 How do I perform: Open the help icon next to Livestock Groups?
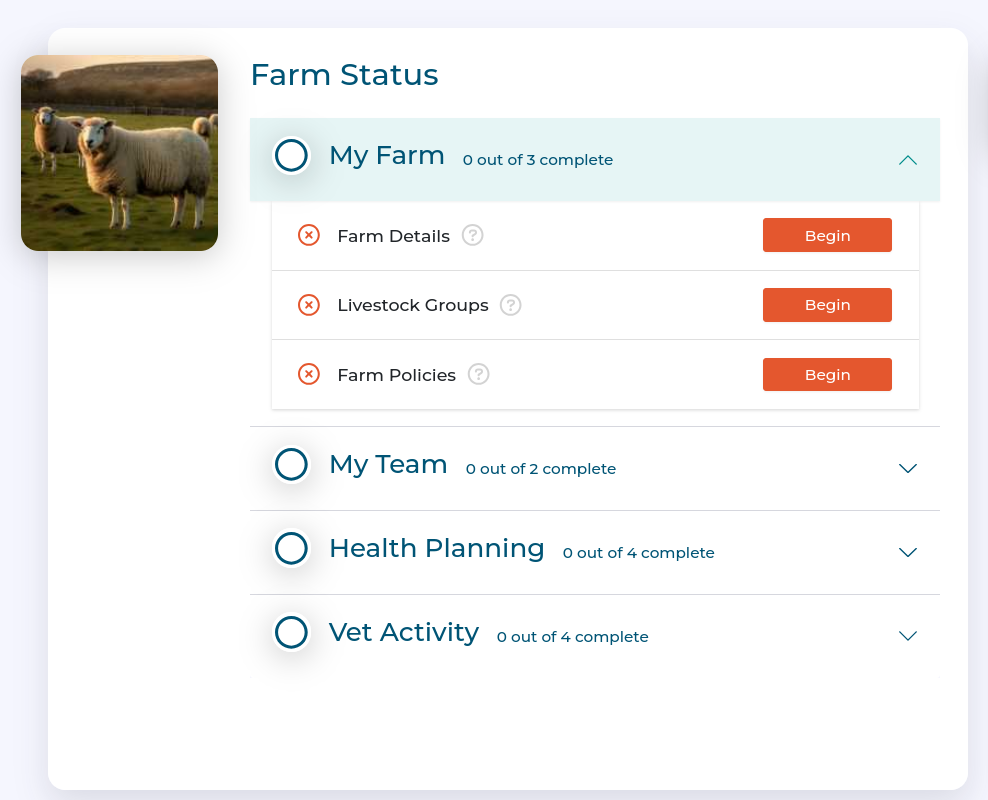(x=510, y=305)
